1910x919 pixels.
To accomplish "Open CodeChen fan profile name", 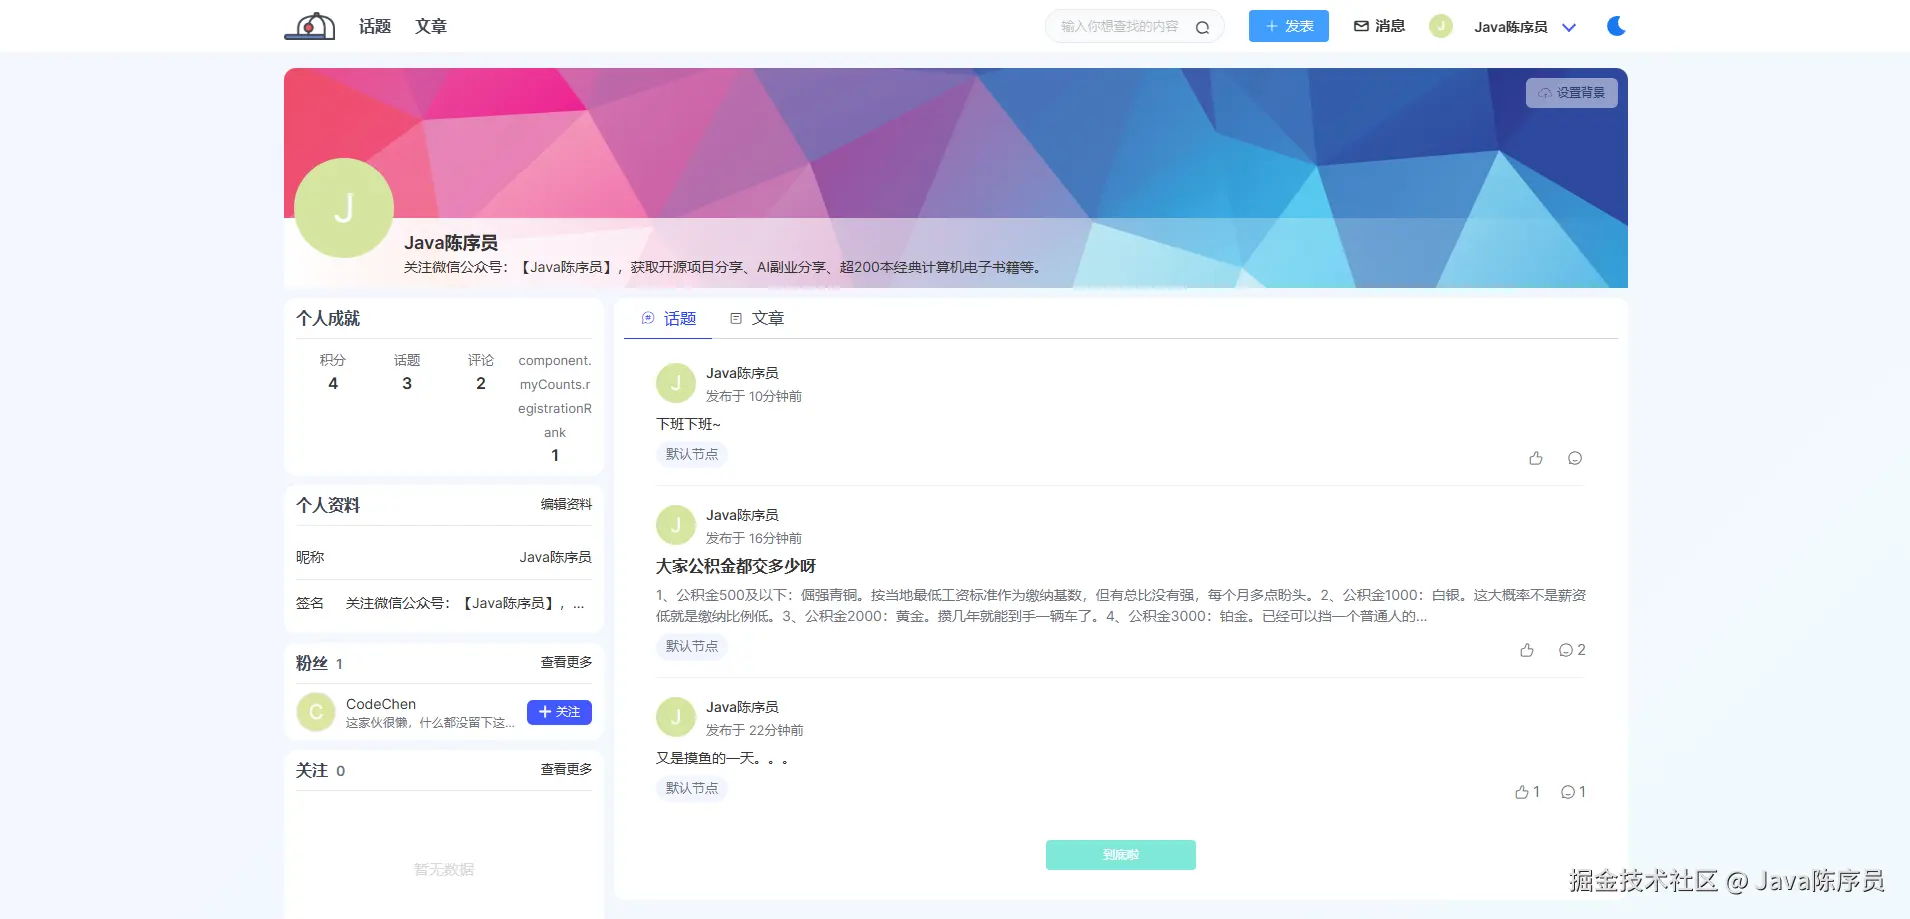I will pyautogui.click(x=381, y=704).
